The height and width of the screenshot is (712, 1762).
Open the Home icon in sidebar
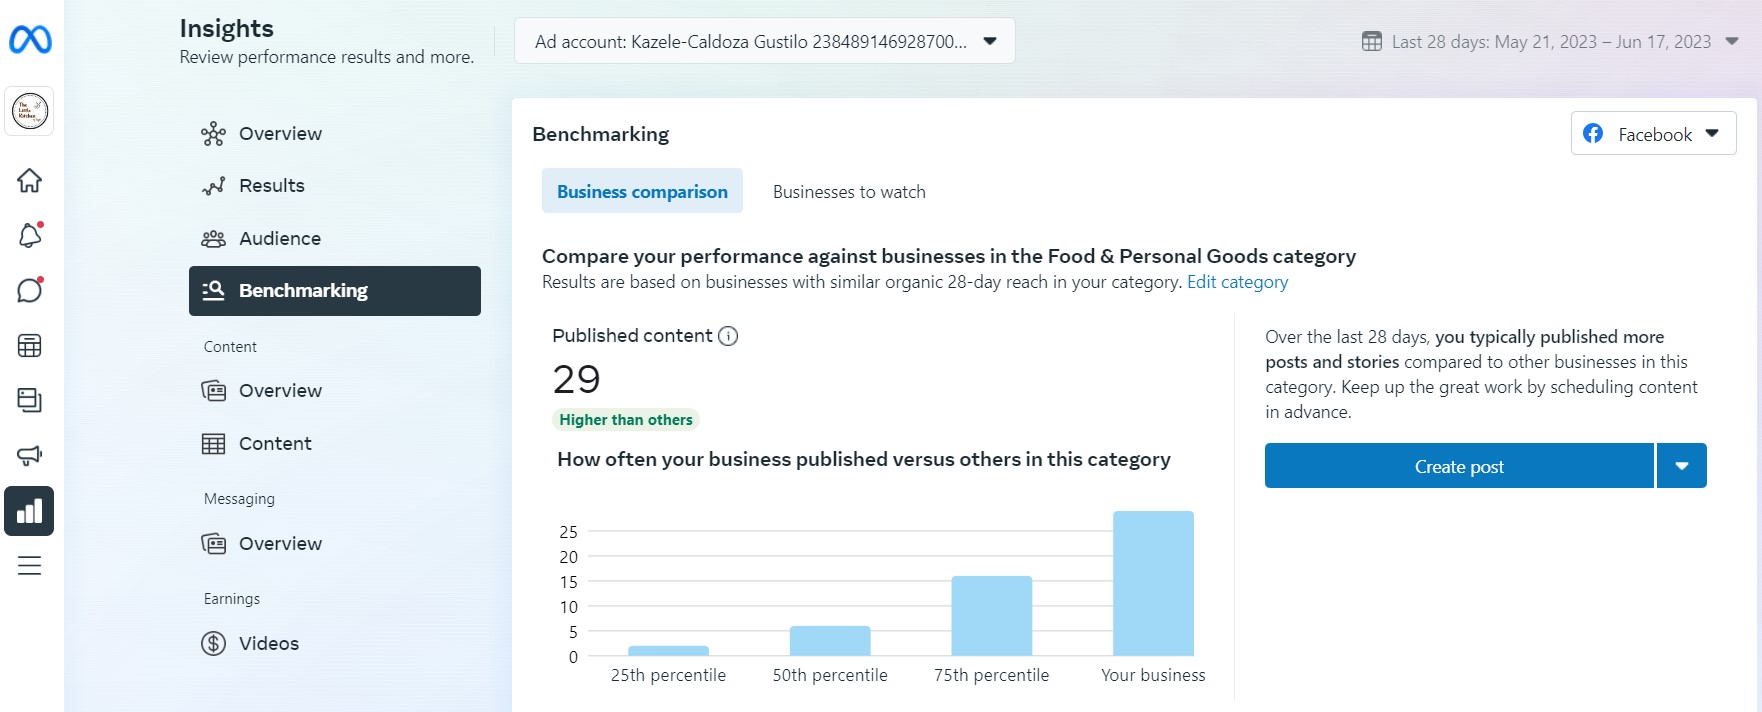(30, 181)
